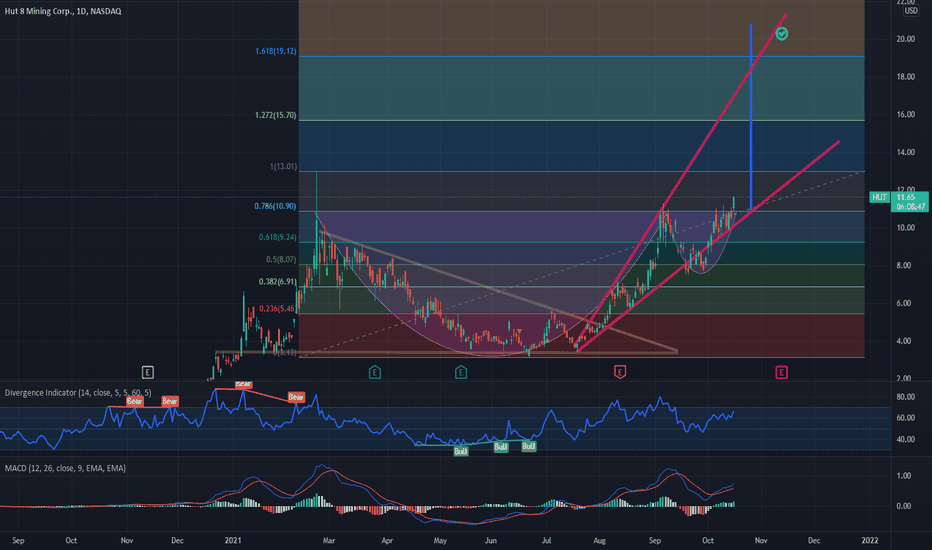Click the 16.00 price axis label
Image resolution: width=932 pixels, height=550 pixels.
906,115
